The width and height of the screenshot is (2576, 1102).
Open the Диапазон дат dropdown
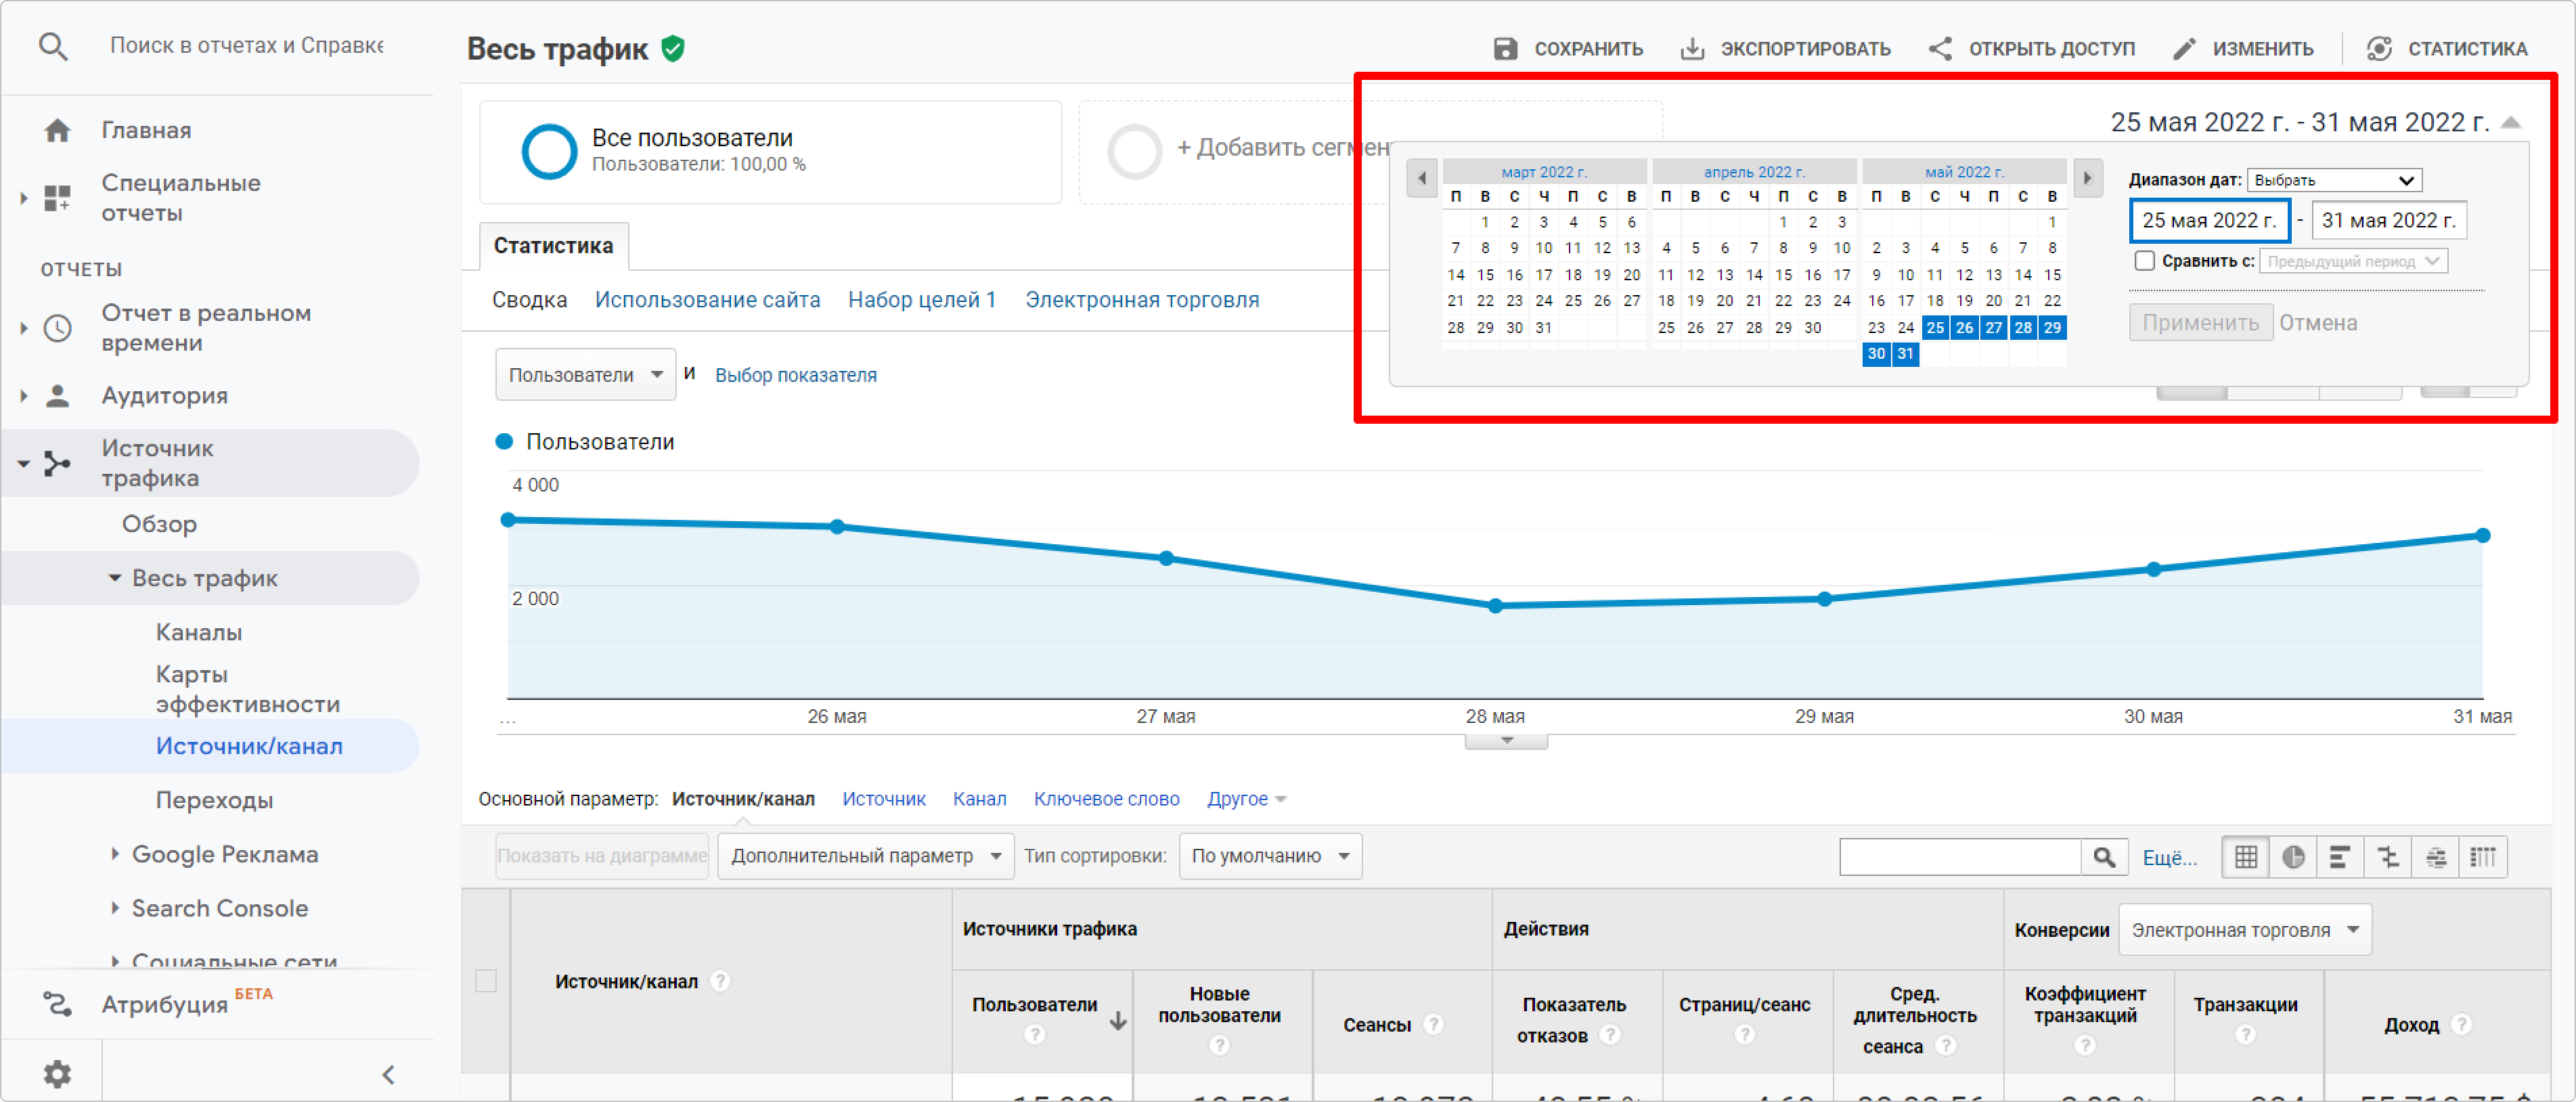(2333, 180)
